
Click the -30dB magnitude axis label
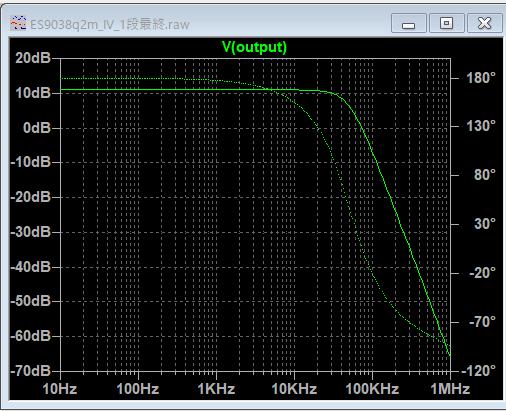[x=31, y=232]
